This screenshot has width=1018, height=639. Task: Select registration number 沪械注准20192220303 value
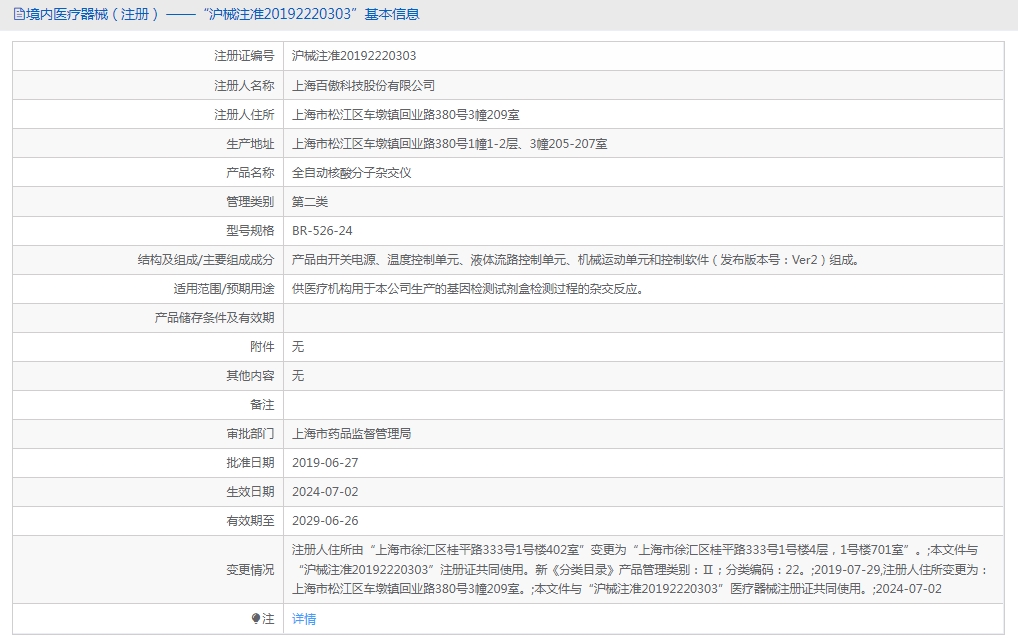354,56
